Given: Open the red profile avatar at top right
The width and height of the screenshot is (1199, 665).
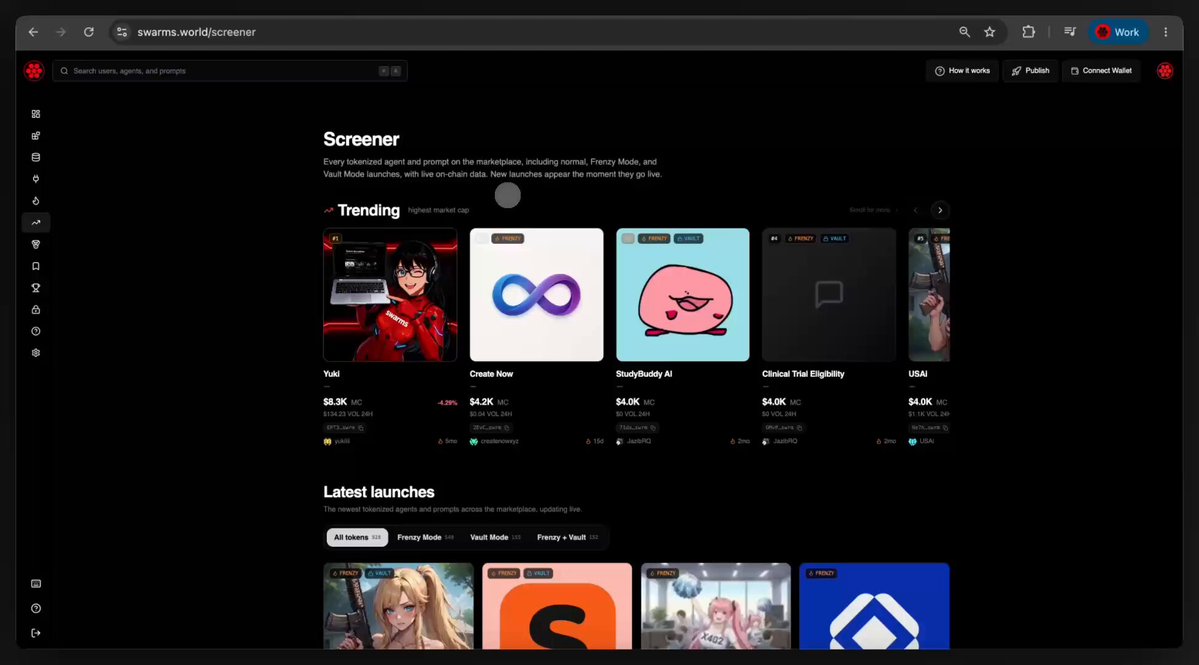Looking at the screenshot, I should [1165, 71].
